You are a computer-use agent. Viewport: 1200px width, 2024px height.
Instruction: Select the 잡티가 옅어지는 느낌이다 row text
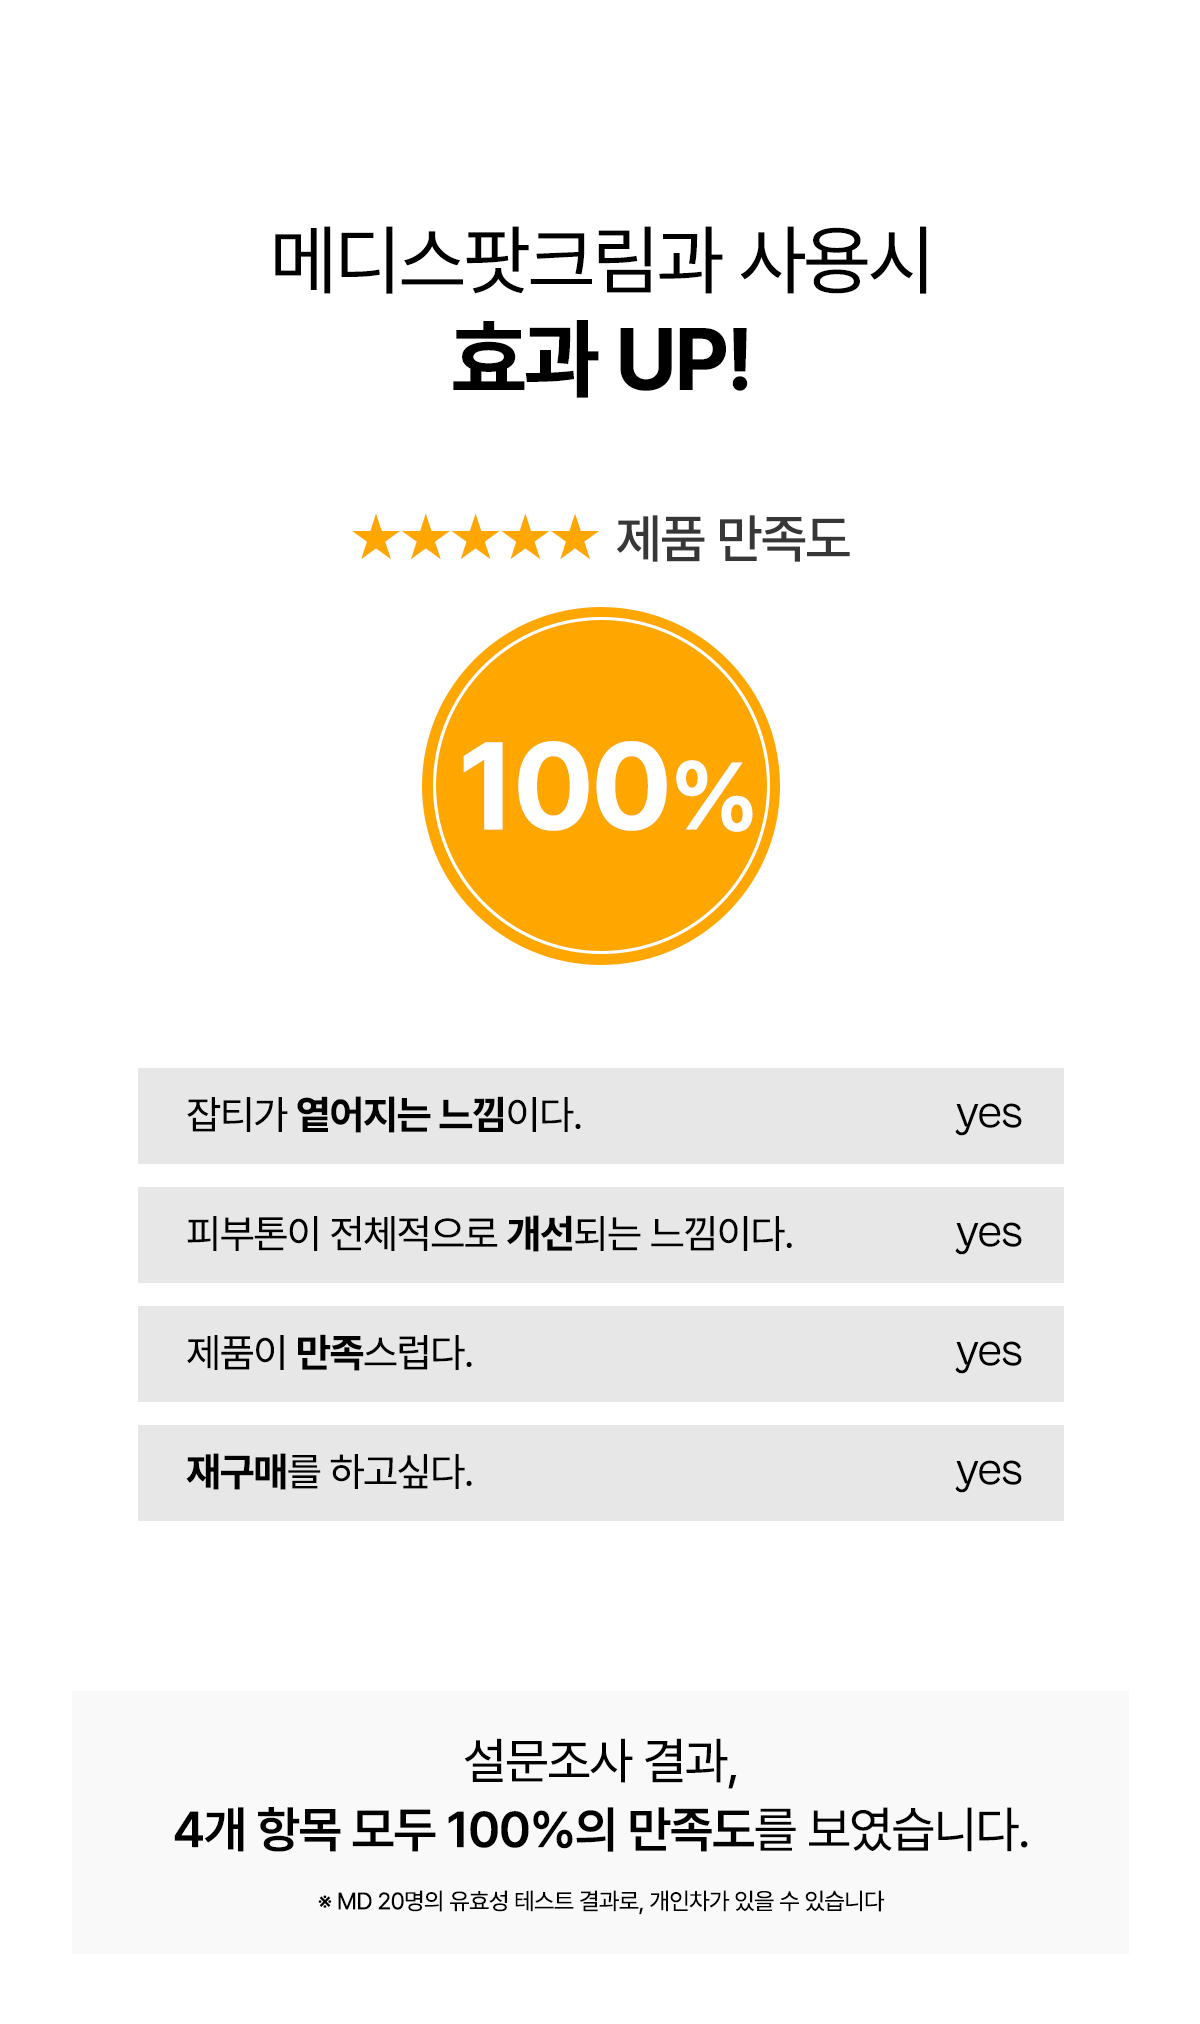pyautogui.click(x=384, y=1115)
